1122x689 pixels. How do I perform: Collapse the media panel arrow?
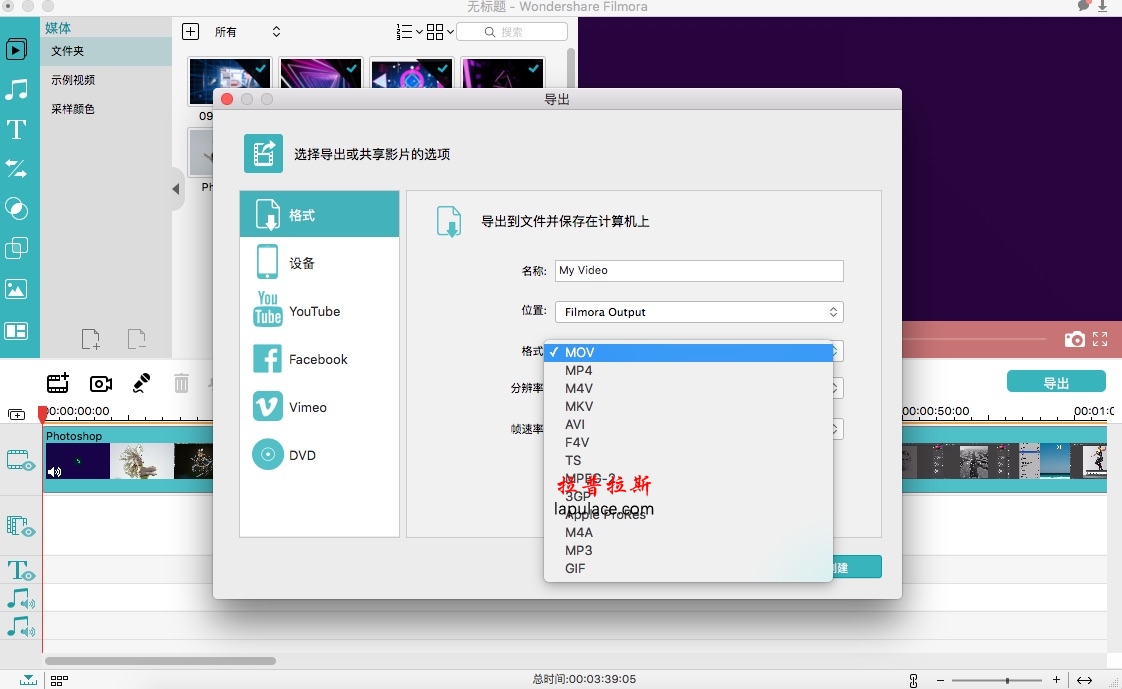pyautogui.click(x=175, y=189)
